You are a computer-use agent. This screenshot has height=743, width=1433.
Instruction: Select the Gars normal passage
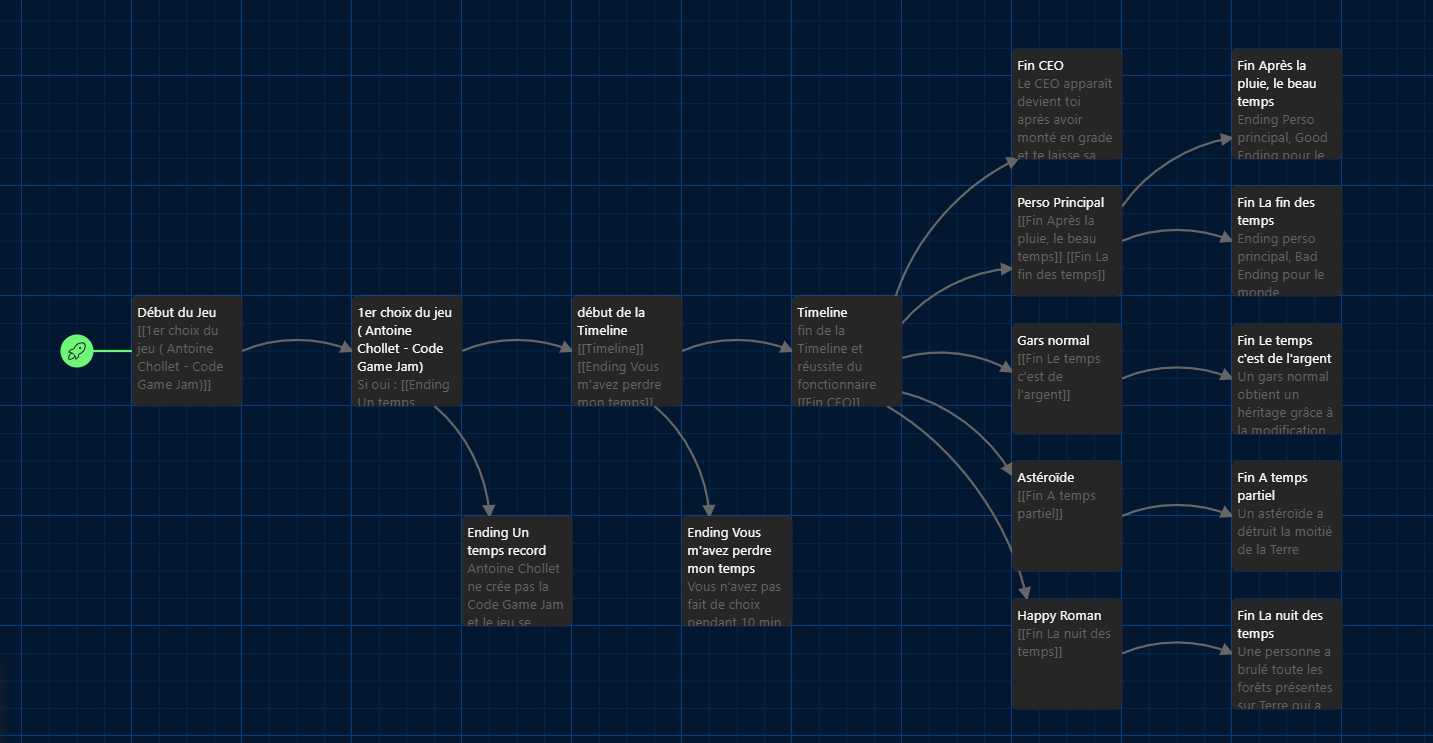[x=1066, y=378]
